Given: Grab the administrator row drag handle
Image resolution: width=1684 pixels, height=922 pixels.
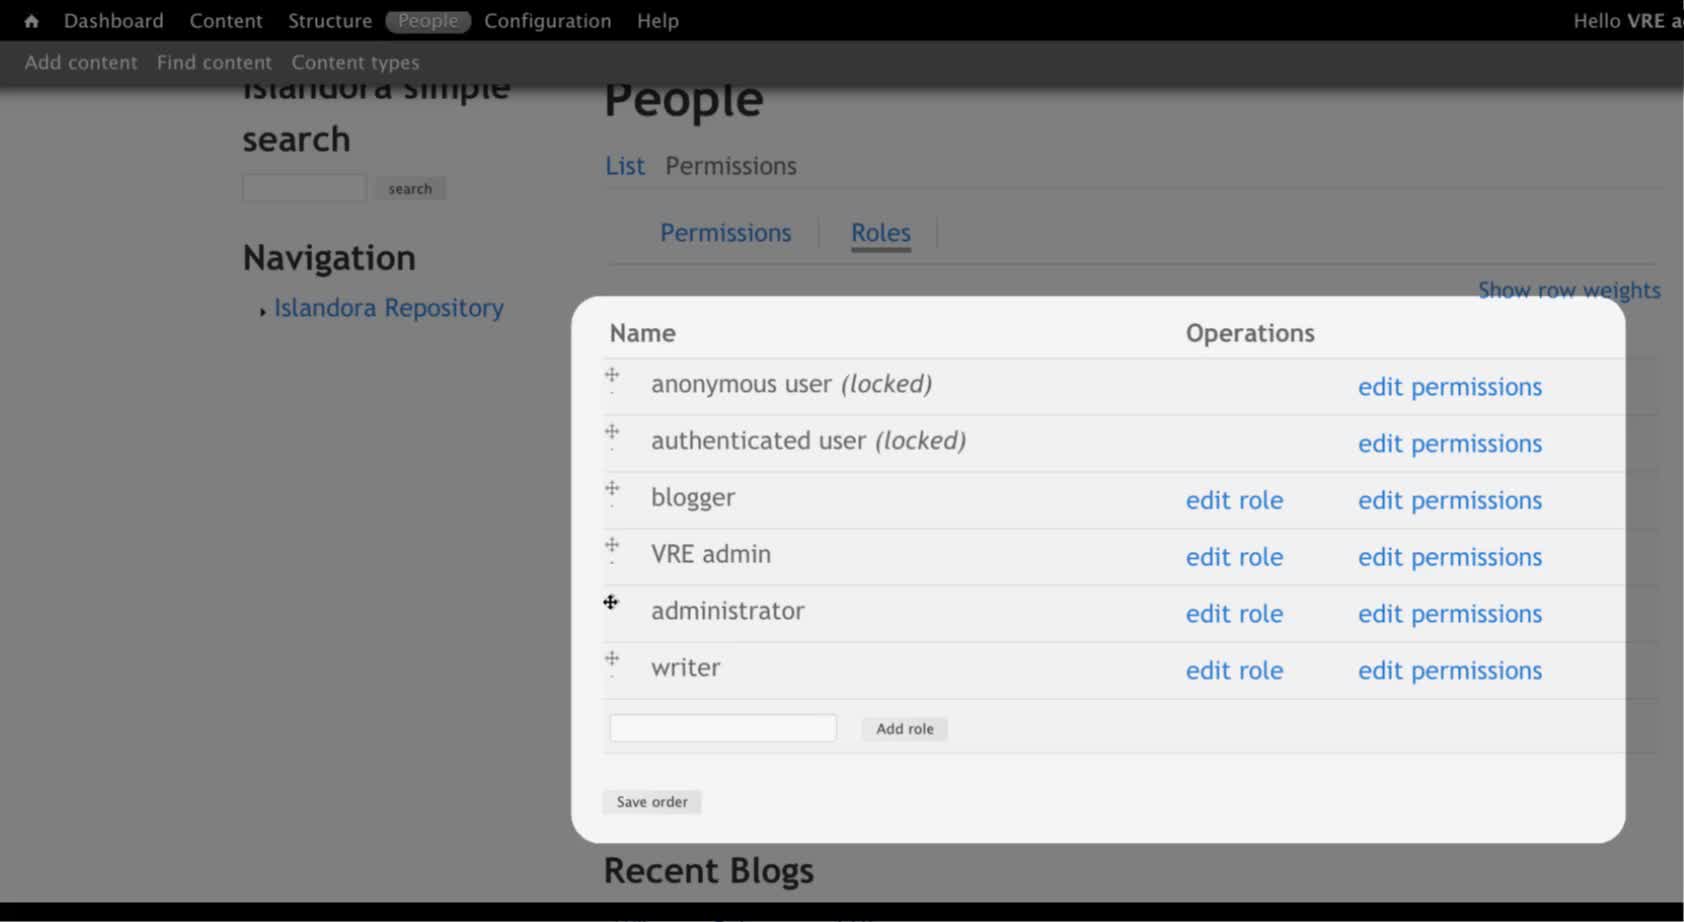Looking at the screenshot, I should tap(609, 601).
